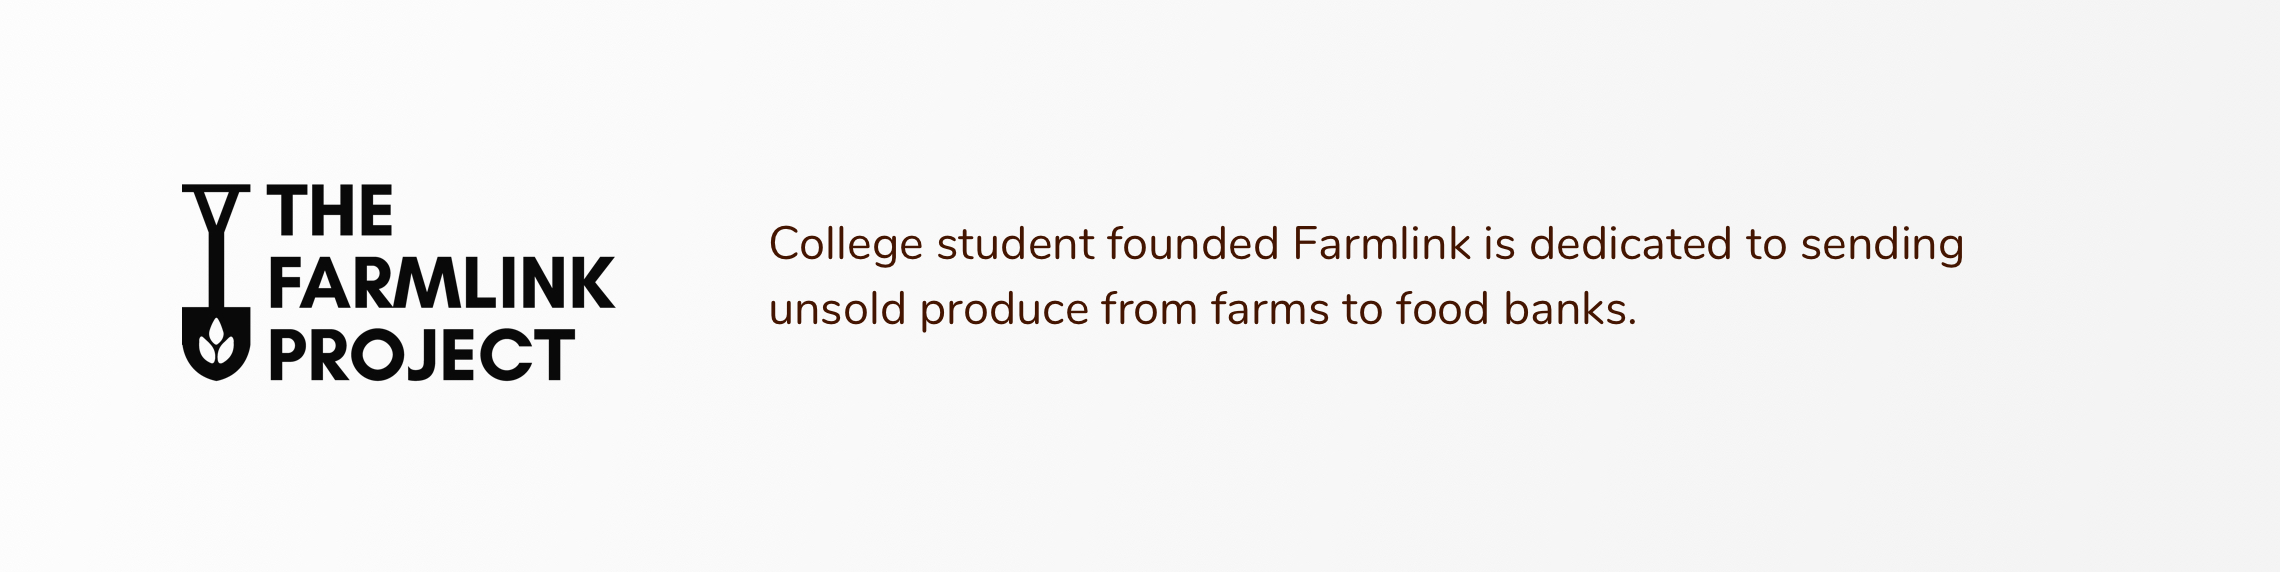Click the shovel's vertical shaft
Screen dimensions: 2280x572
pos(216,270)
